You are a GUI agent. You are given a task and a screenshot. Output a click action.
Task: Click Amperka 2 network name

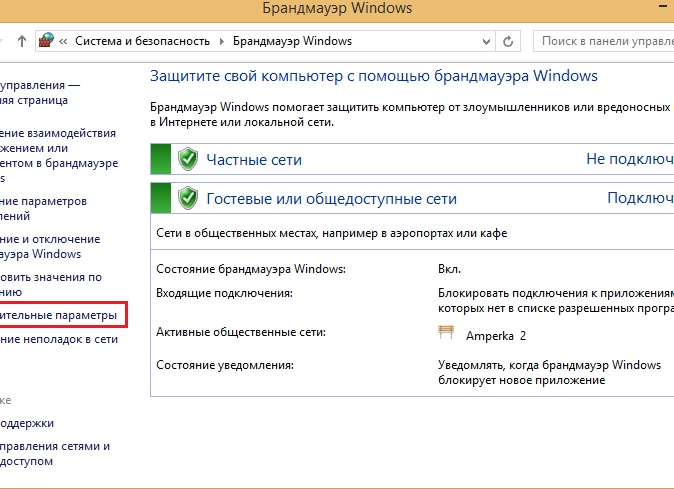tap(496, 336)
